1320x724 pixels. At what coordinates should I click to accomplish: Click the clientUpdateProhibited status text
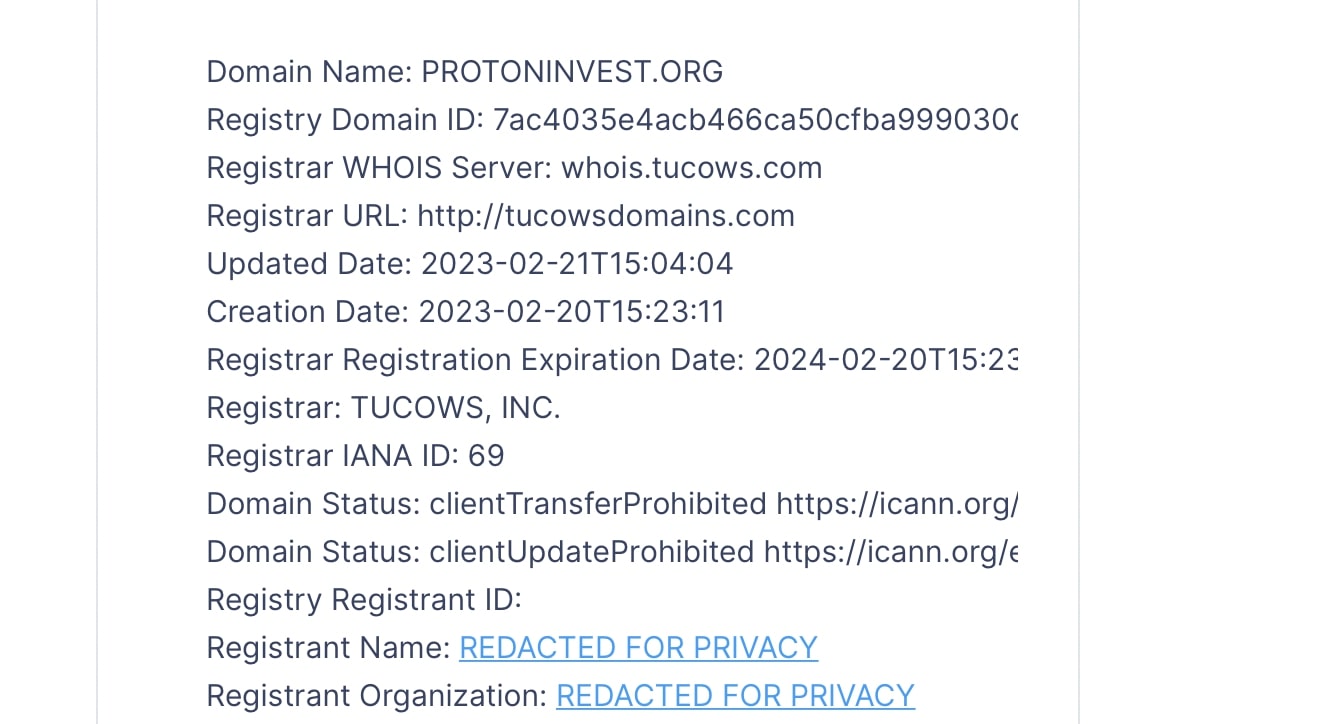(592, 552)
